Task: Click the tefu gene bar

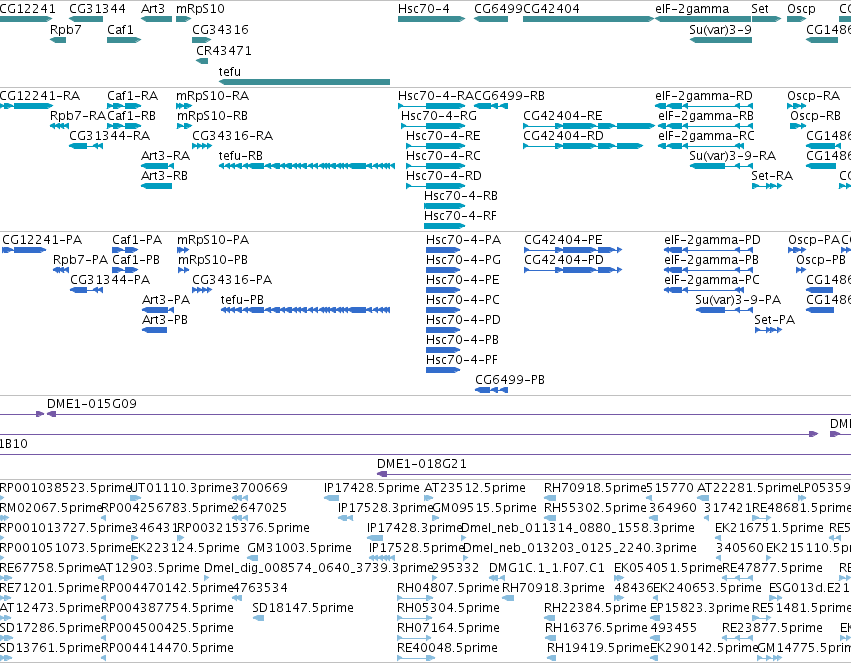Action: pos(304,82)
